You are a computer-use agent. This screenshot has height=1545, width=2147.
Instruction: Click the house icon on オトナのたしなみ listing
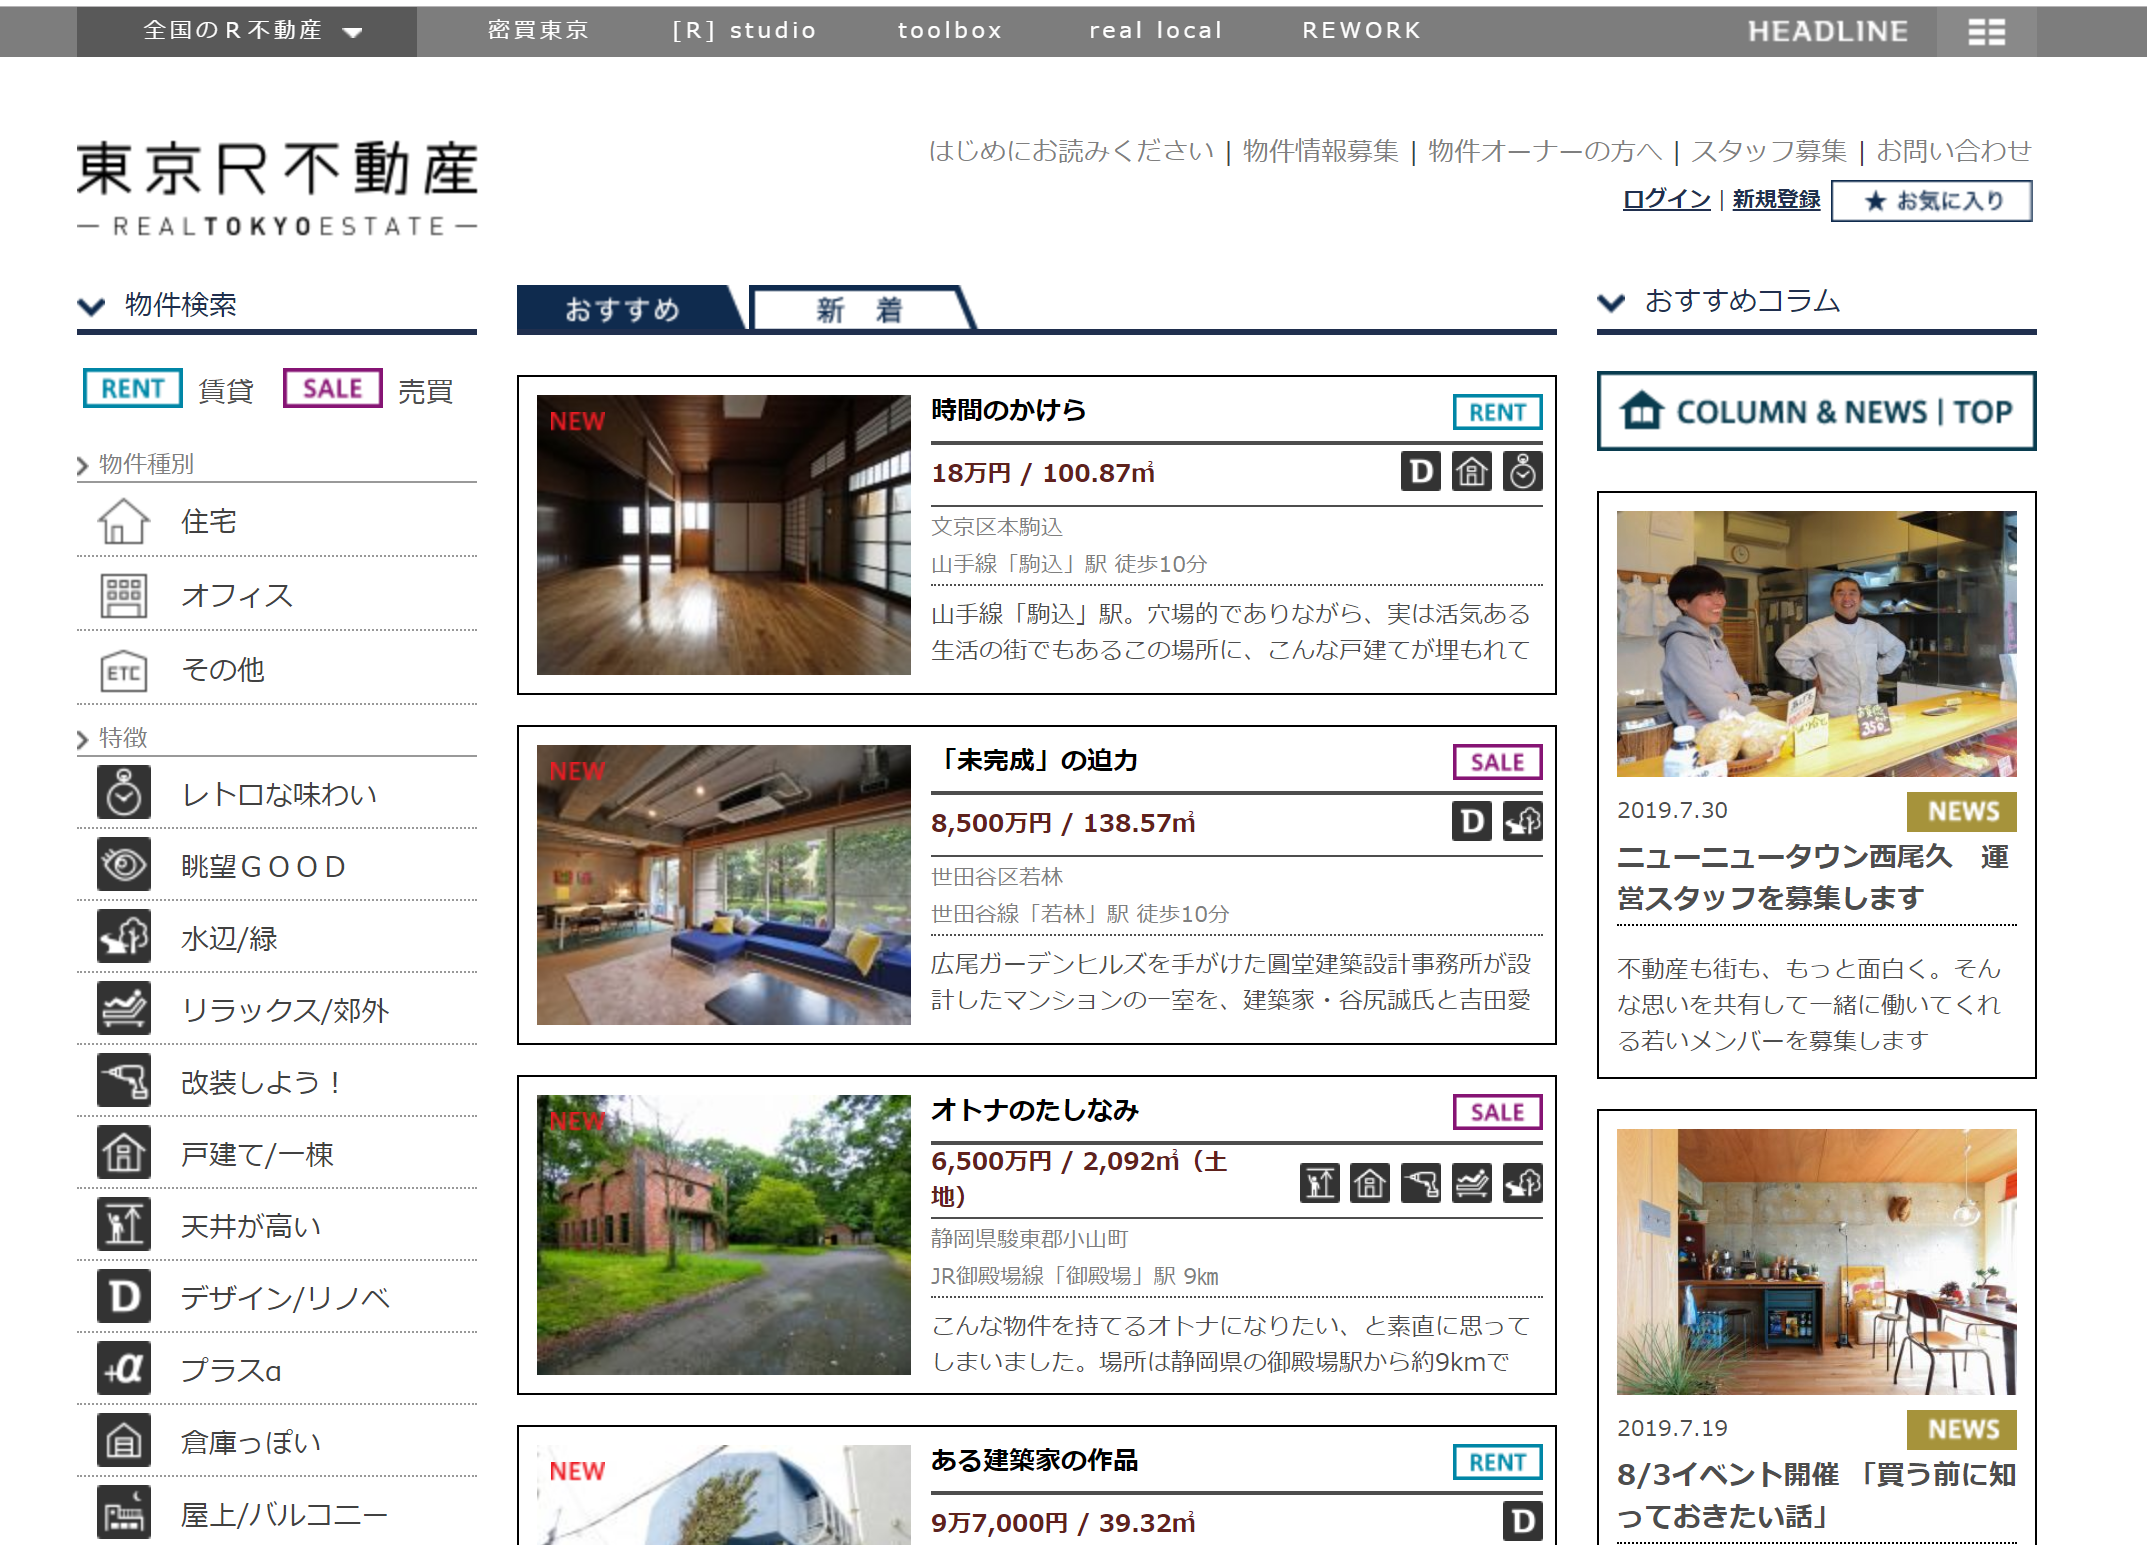click(1370, 1184)
